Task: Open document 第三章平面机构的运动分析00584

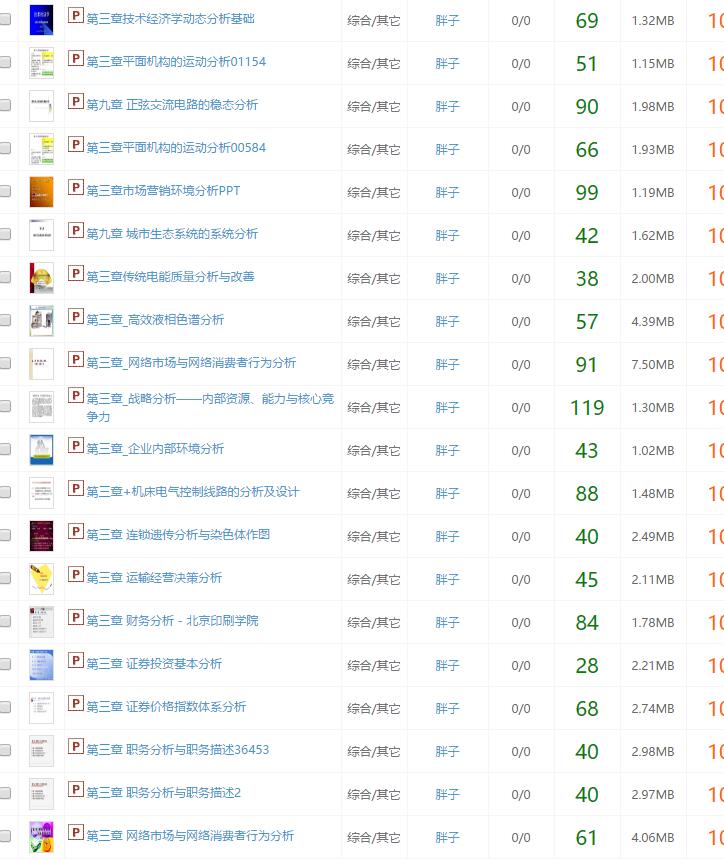Action: click(175, 148)
